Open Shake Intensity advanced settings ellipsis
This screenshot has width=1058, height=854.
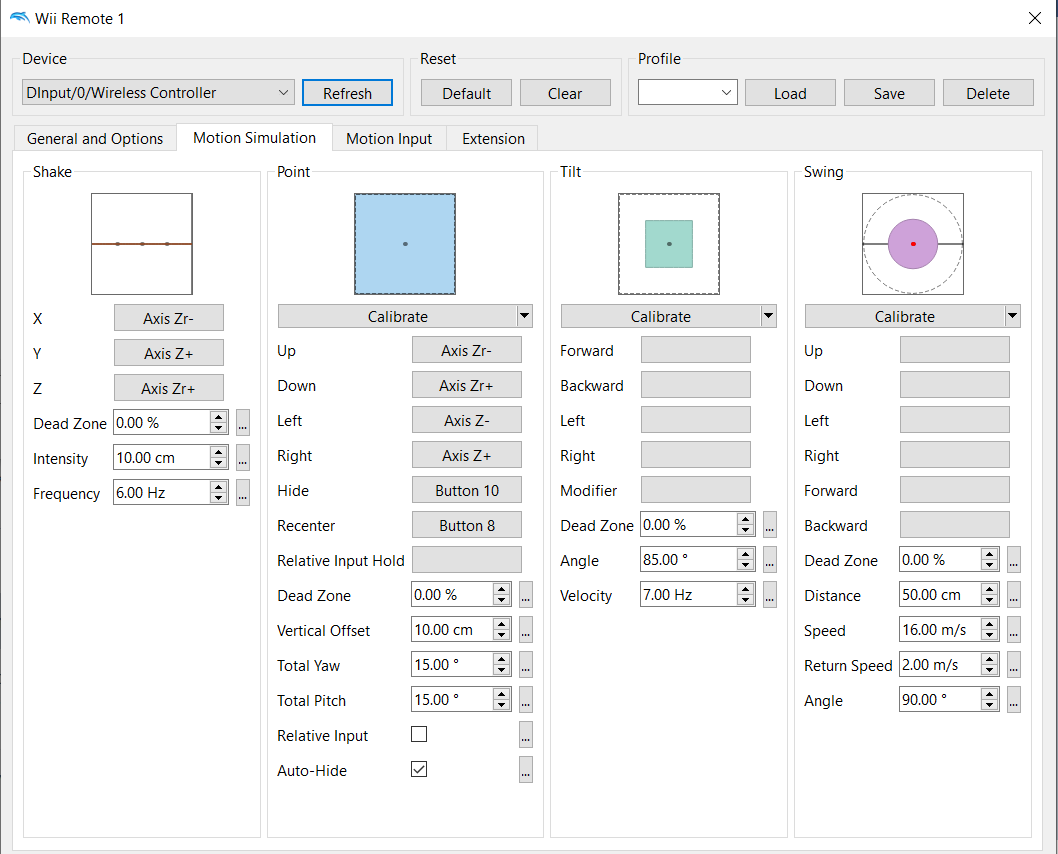pyautogui.click(x=243, y=458)
